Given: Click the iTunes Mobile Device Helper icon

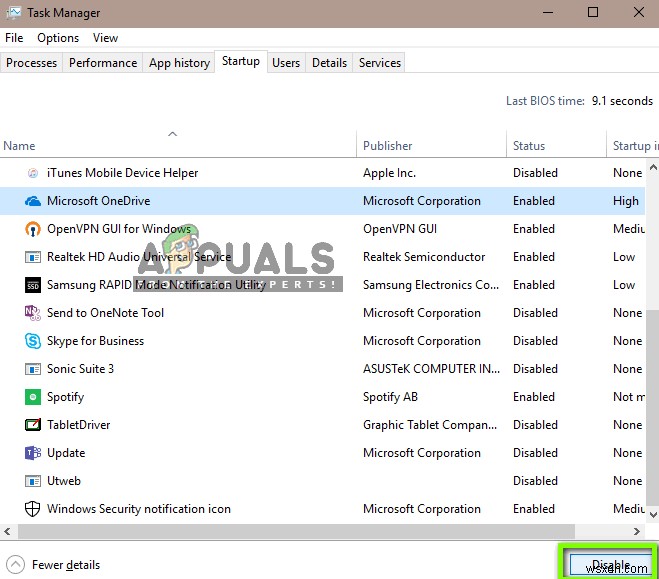Looking at the screenshot, I should tap(33, 173).
